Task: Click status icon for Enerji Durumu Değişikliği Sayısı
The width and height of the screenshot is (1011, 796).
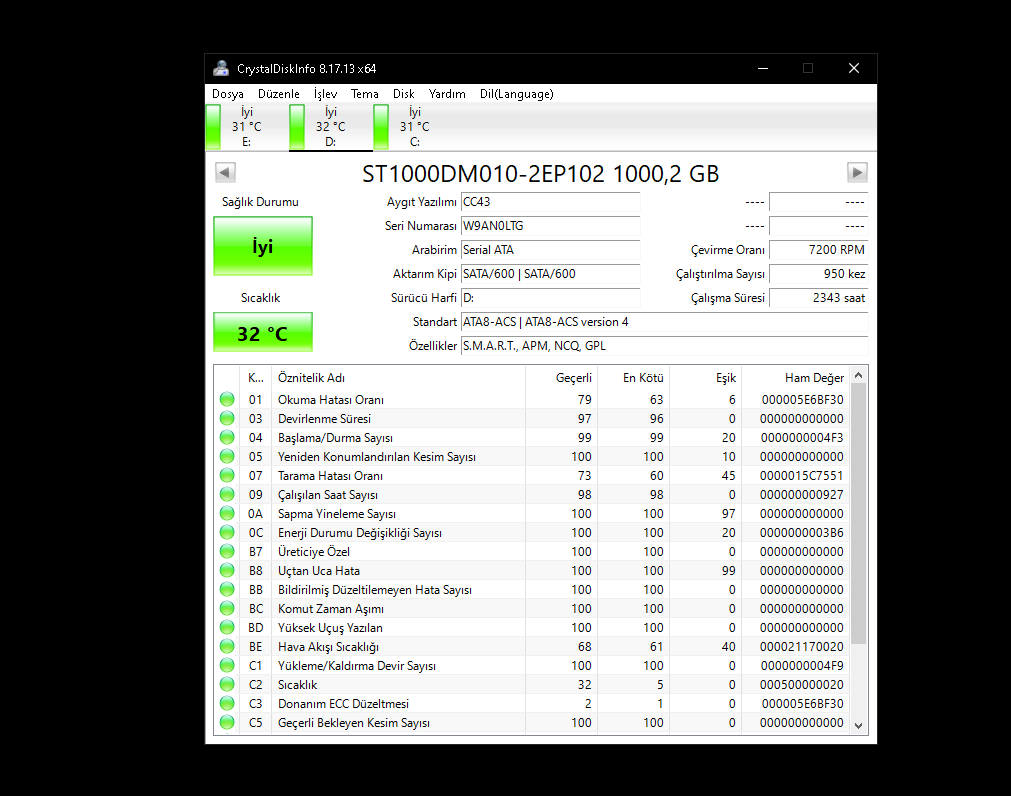Action: click(x=227, y=532)
